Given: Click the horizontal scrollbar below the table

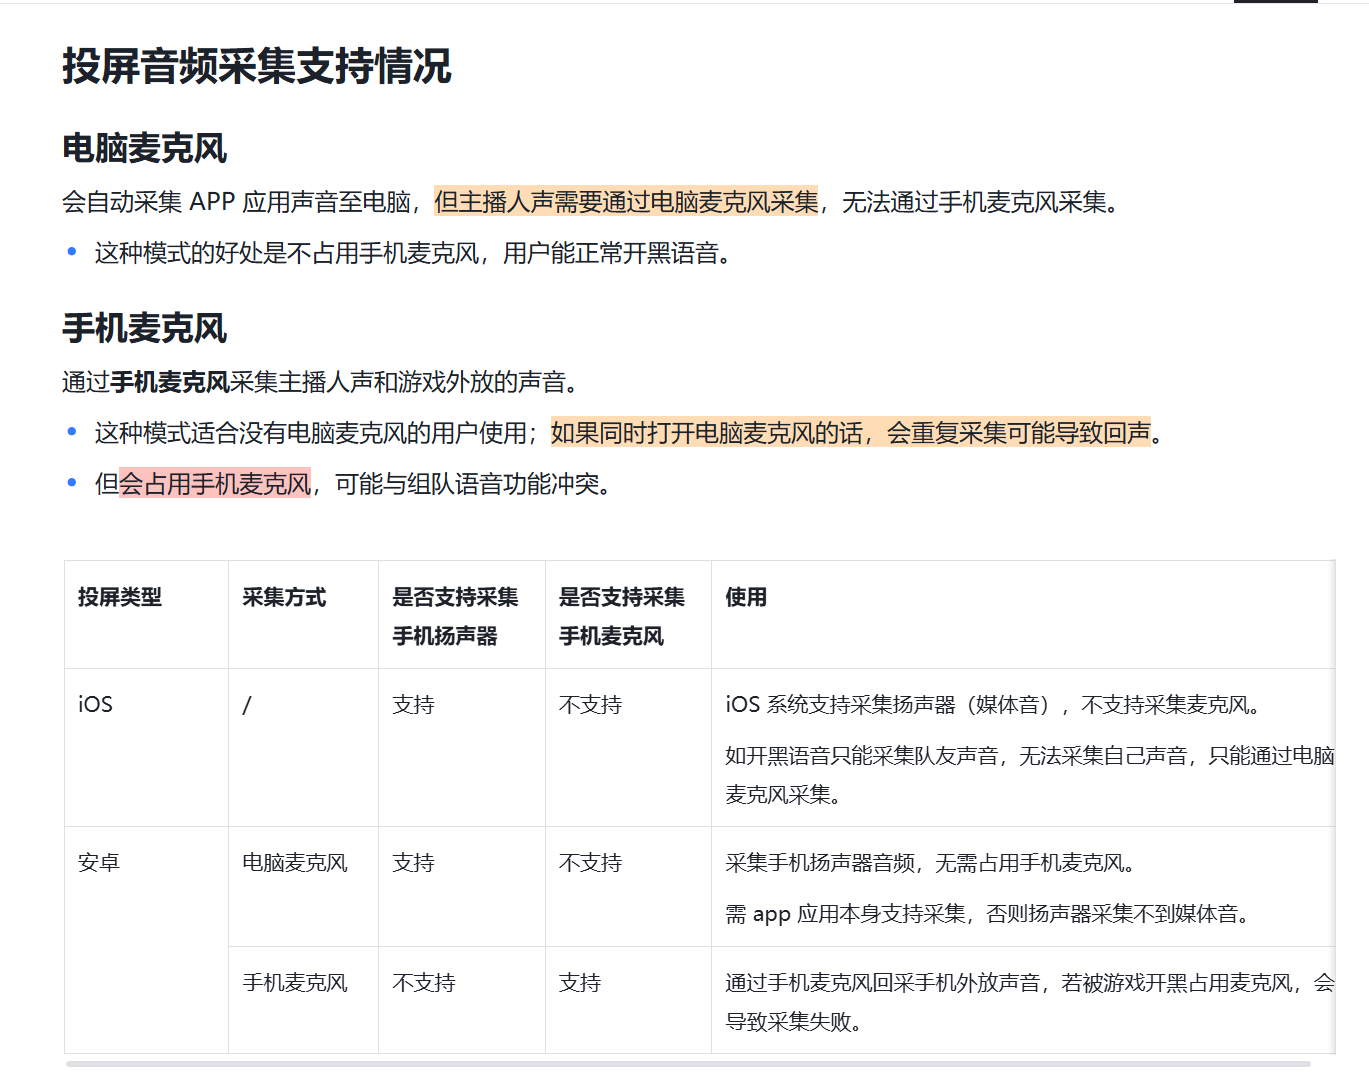Looking at the screenshot, I should [687, 1064].
